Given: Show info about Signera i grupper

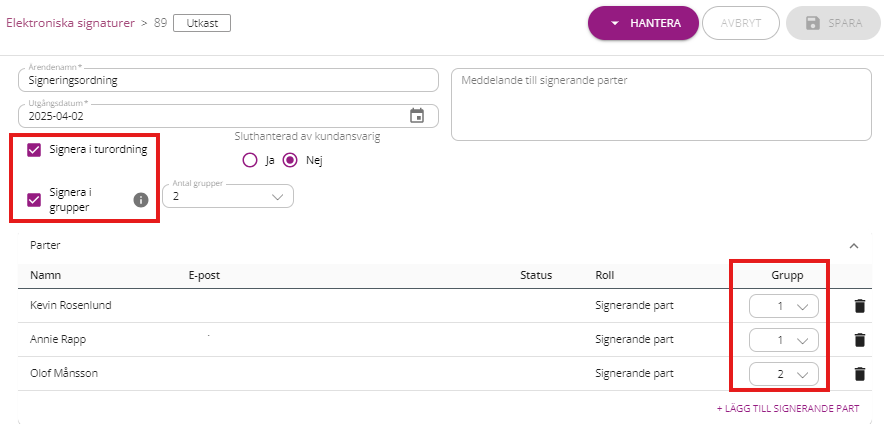Looking at the screenshot, I should click(x=141, y=199).
